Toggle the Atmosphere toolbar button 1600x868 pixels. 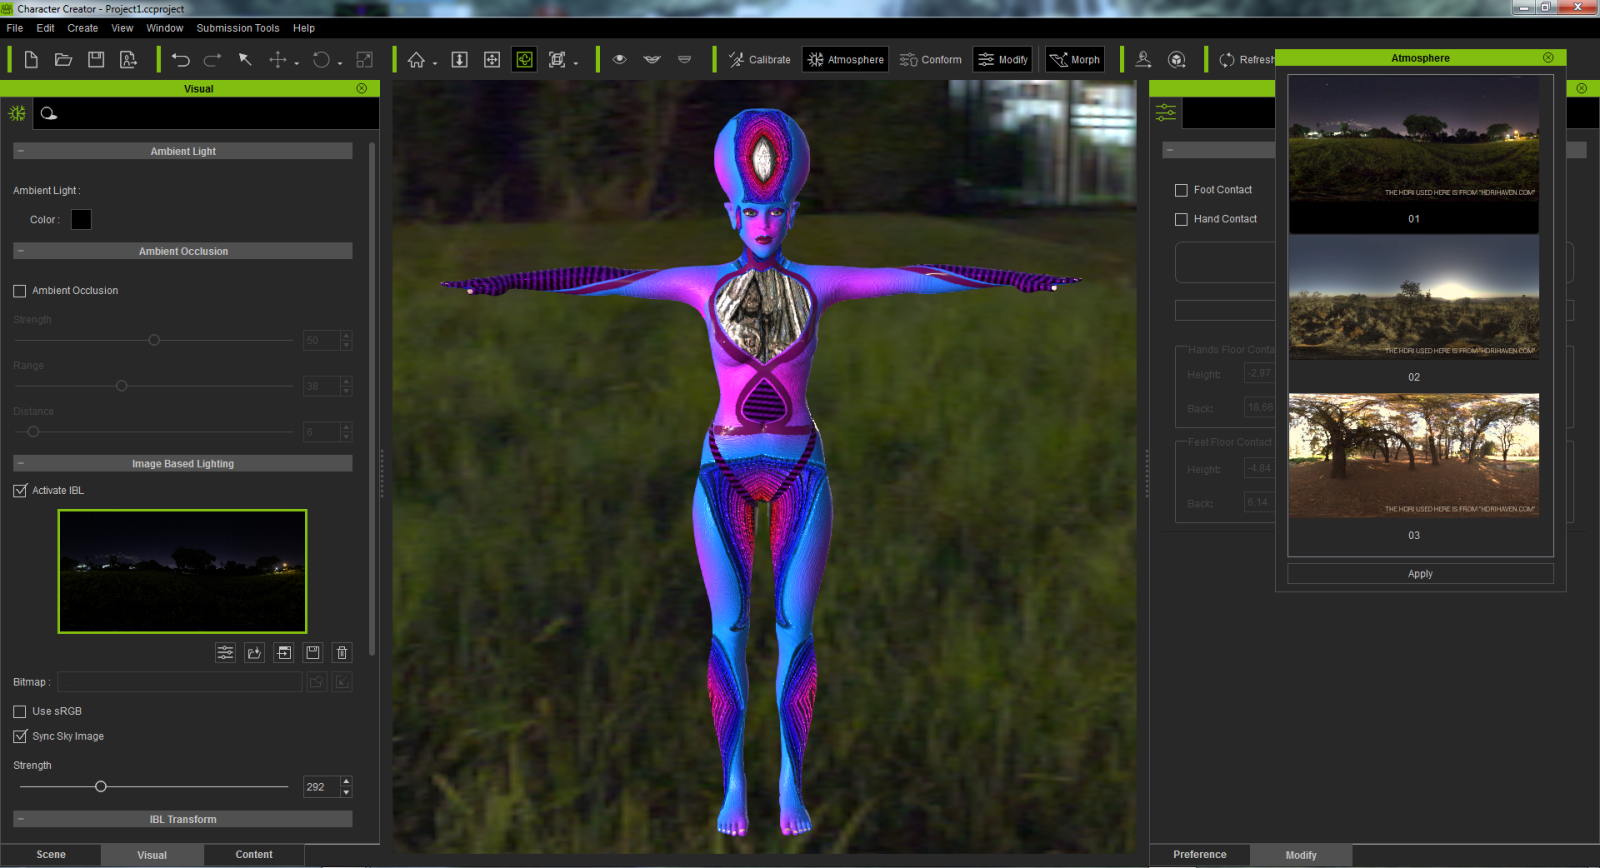[x=846, y=60]
